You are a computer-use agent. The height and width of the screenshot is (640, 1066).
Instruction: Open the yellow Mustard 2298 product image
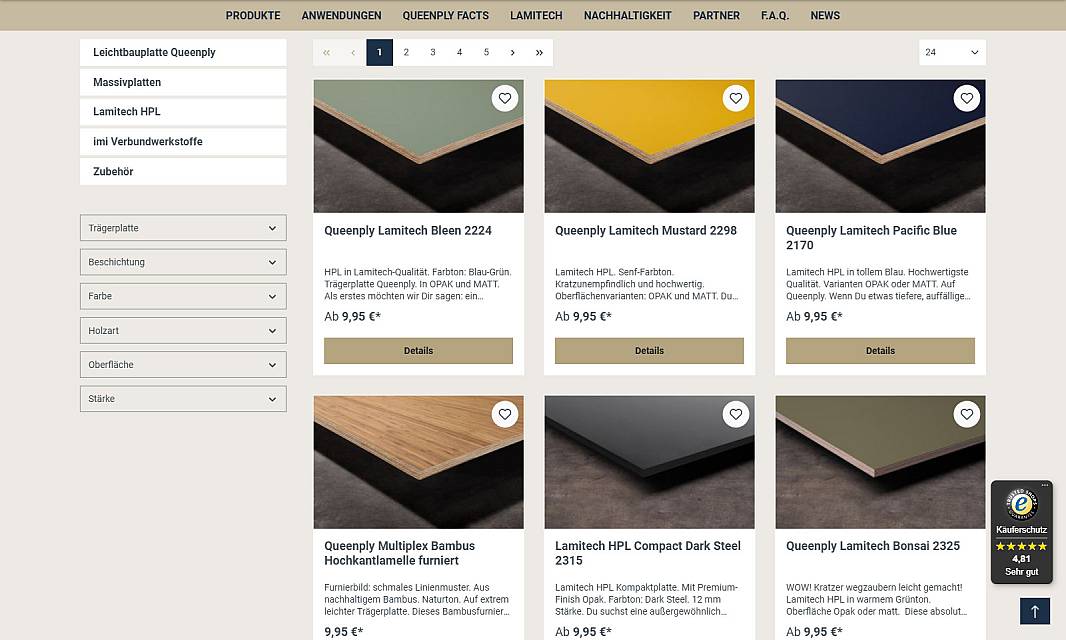pyautogui.click(x=649, y=146)
